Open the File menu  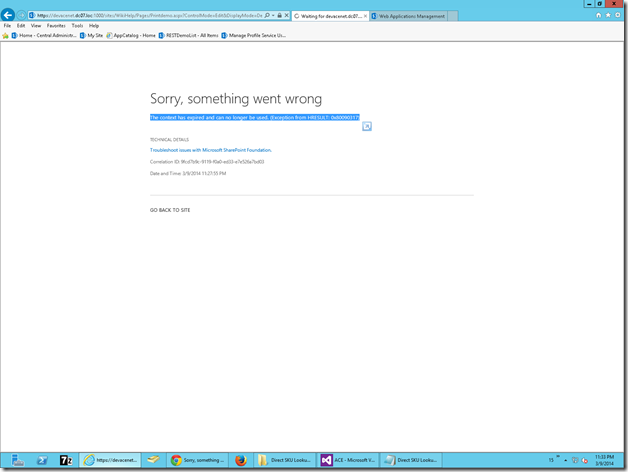coord(7,26)
